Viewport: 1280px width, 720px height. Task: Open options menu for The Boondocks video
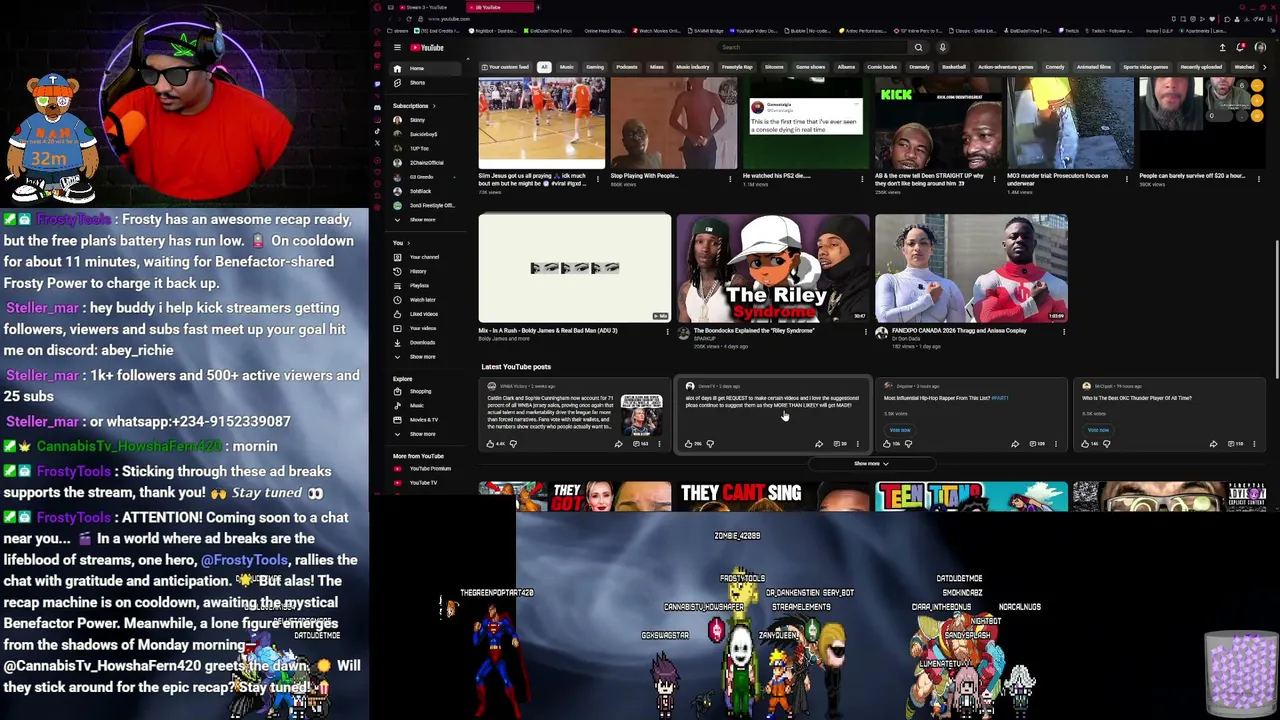pyautogui.click(x=865, y=331)
